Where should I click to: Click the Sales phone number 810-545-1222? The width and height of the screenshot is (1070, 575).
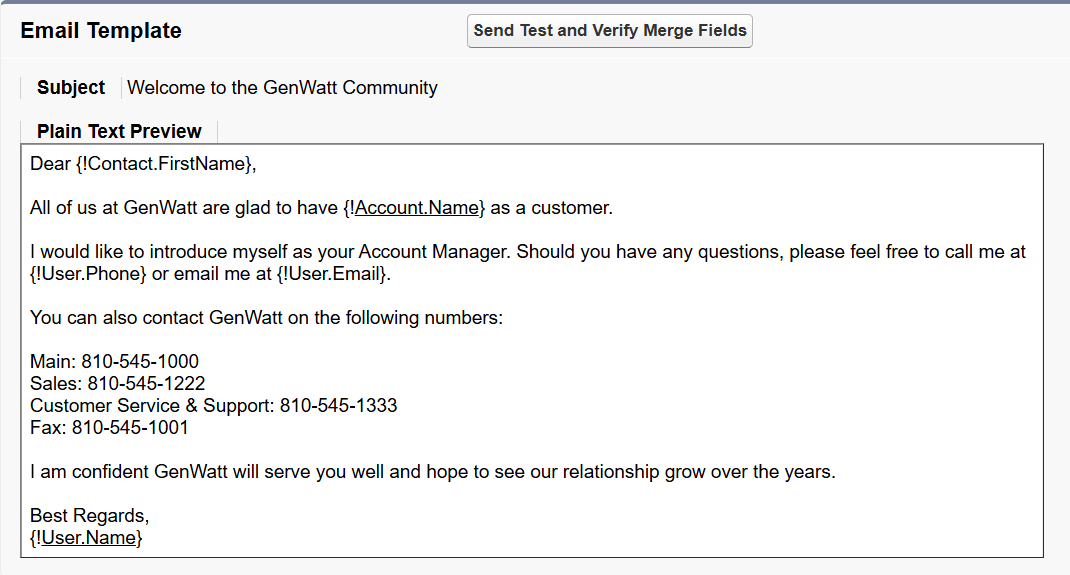pyautogui.click(x=146, y=383)
